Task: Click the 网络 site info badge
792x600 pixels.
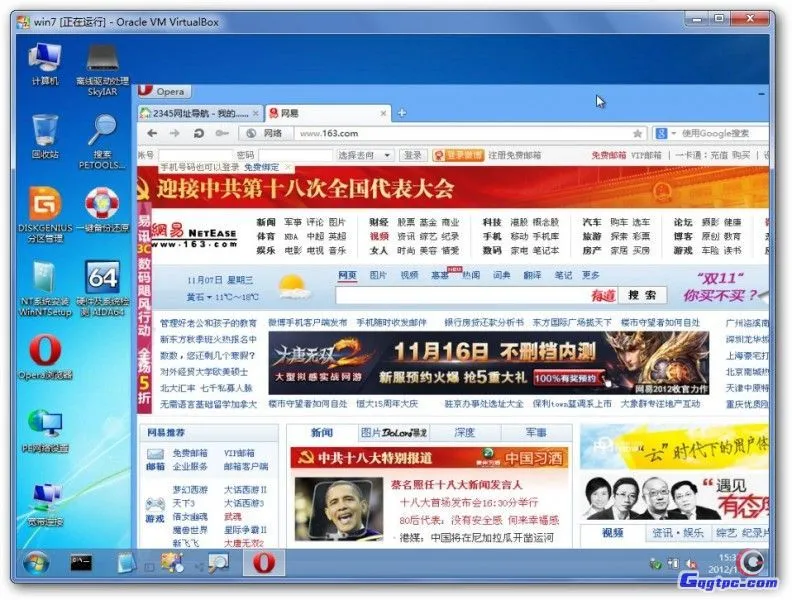Action: (266, 133)
